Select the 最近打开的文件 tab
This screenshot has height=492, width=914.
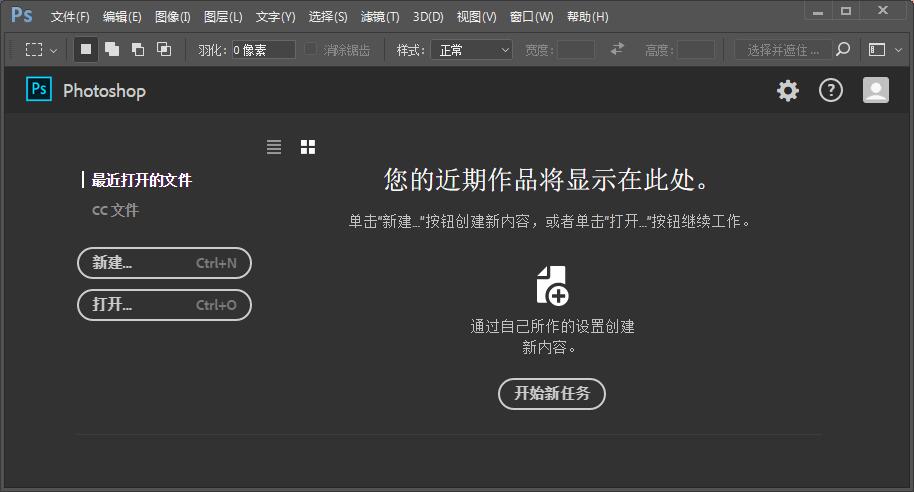click(142, 180)
